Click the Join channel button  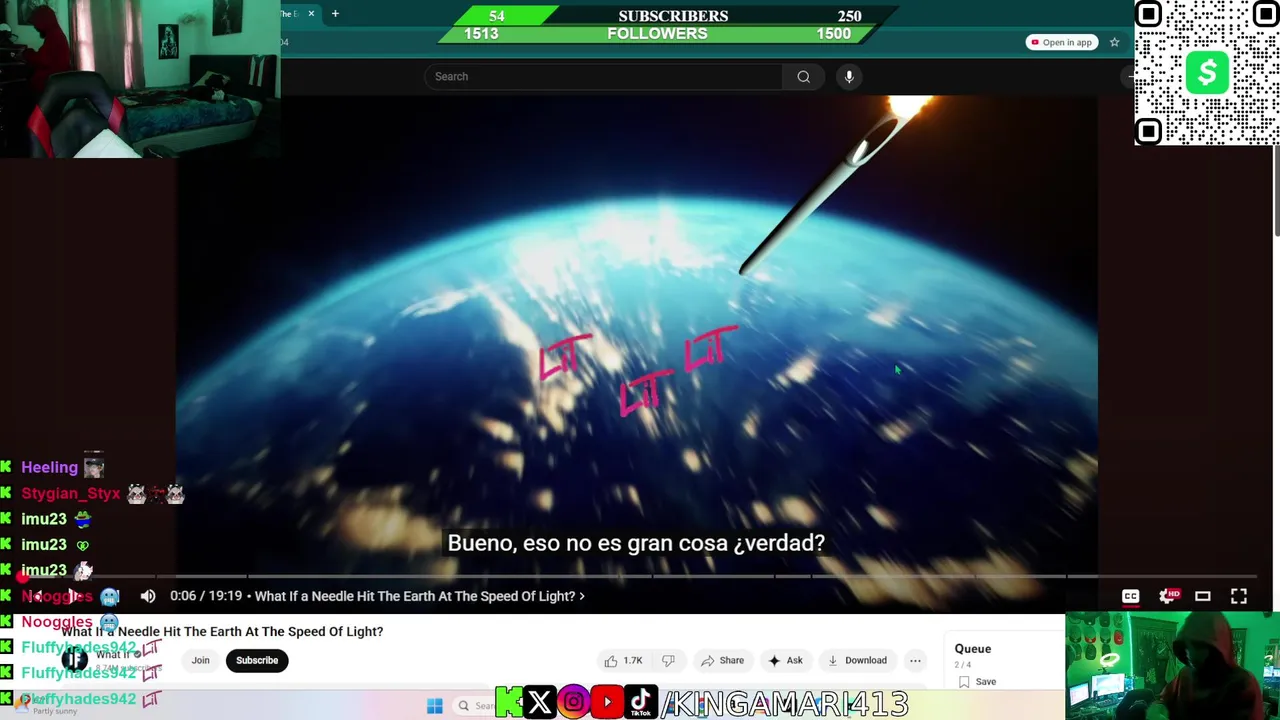point(200,660)
